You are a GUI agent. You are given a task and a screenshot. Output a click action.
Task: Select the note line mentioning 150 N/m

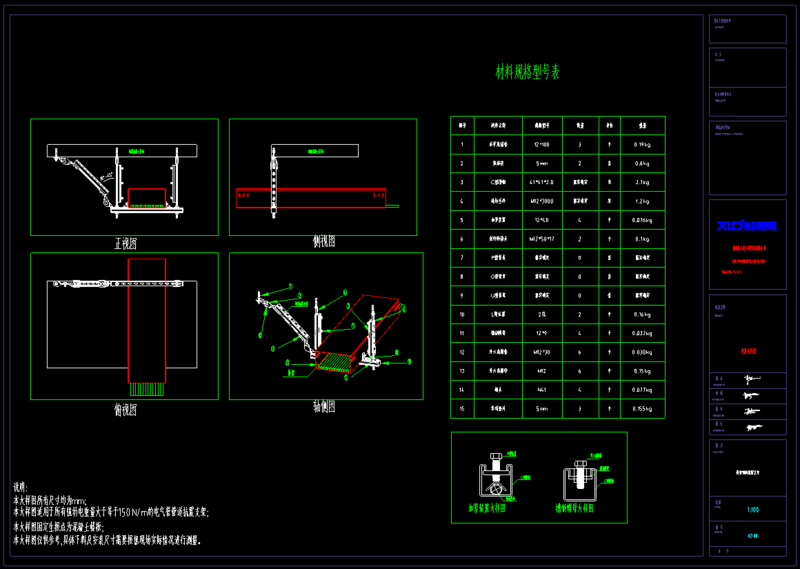pyautogui.click(x=110, y=511)
